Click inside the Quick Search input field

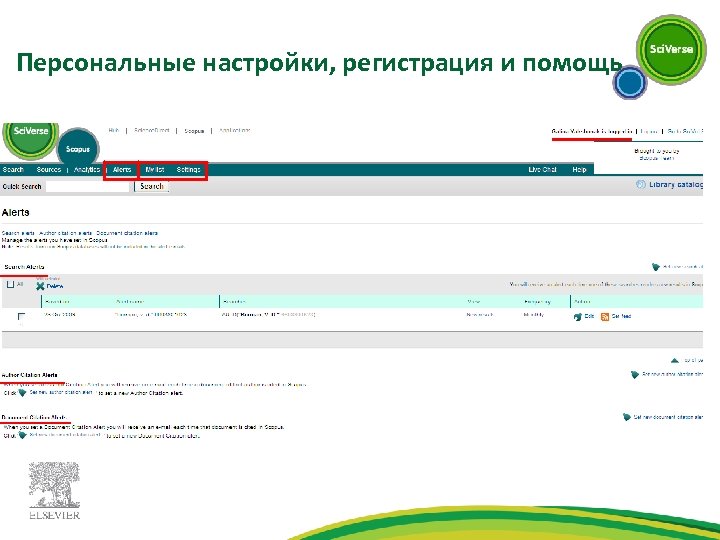[x=87, y=186]
